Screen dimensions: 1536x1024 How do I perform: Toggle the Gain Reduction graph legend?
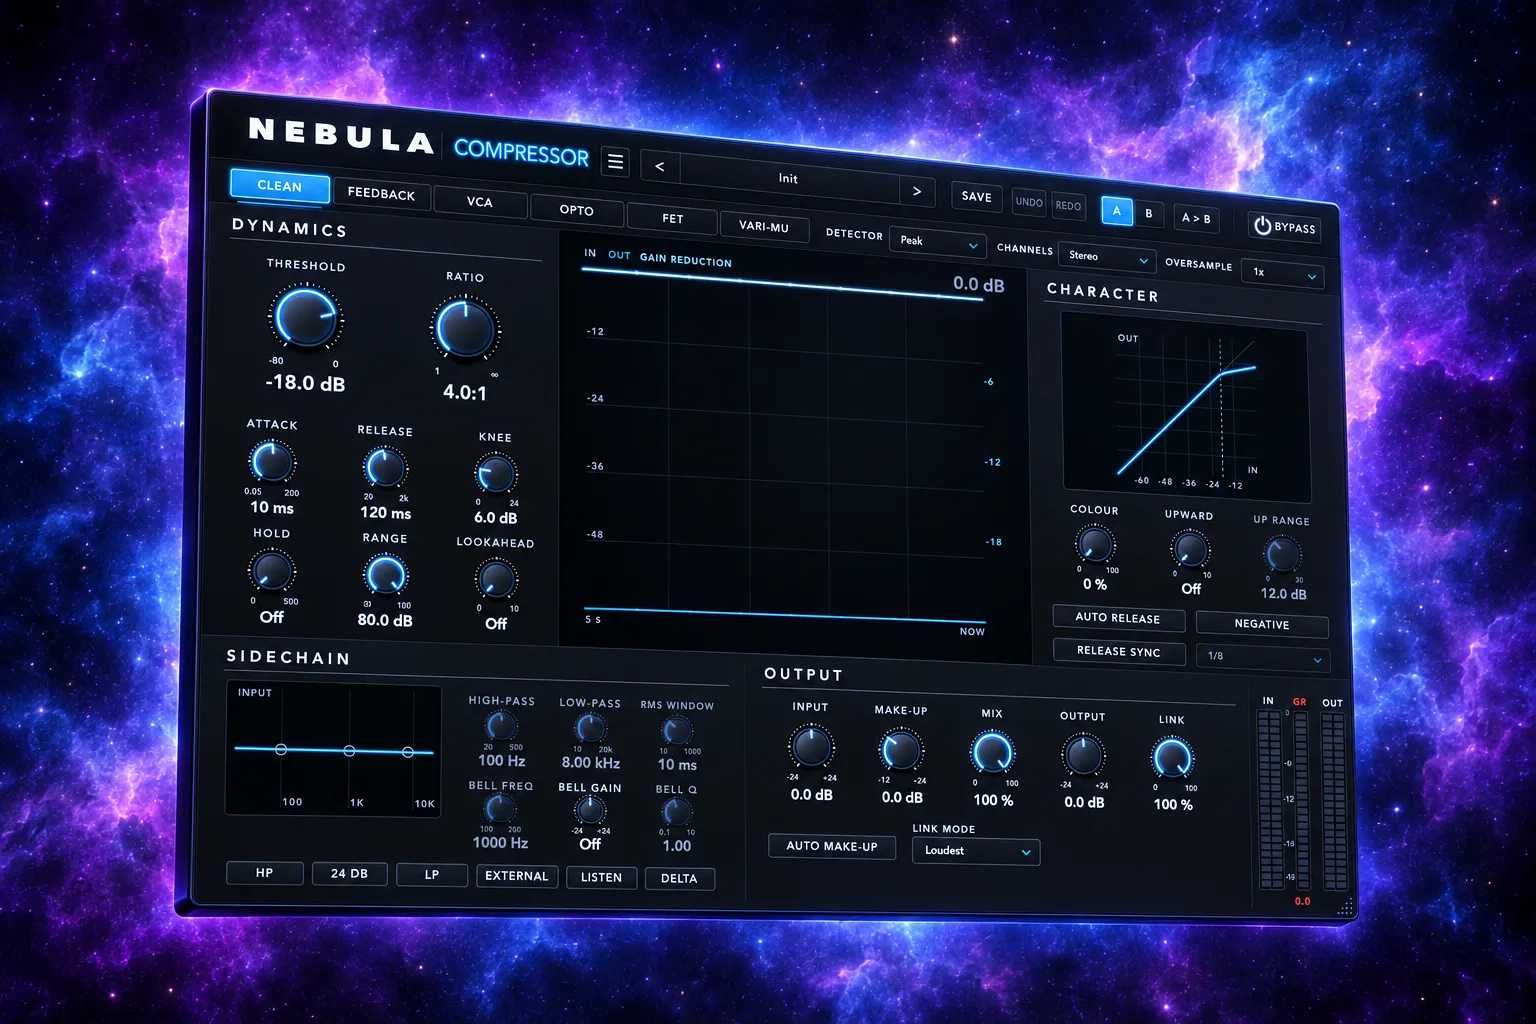pyautogui.click(x=686, y=260)
